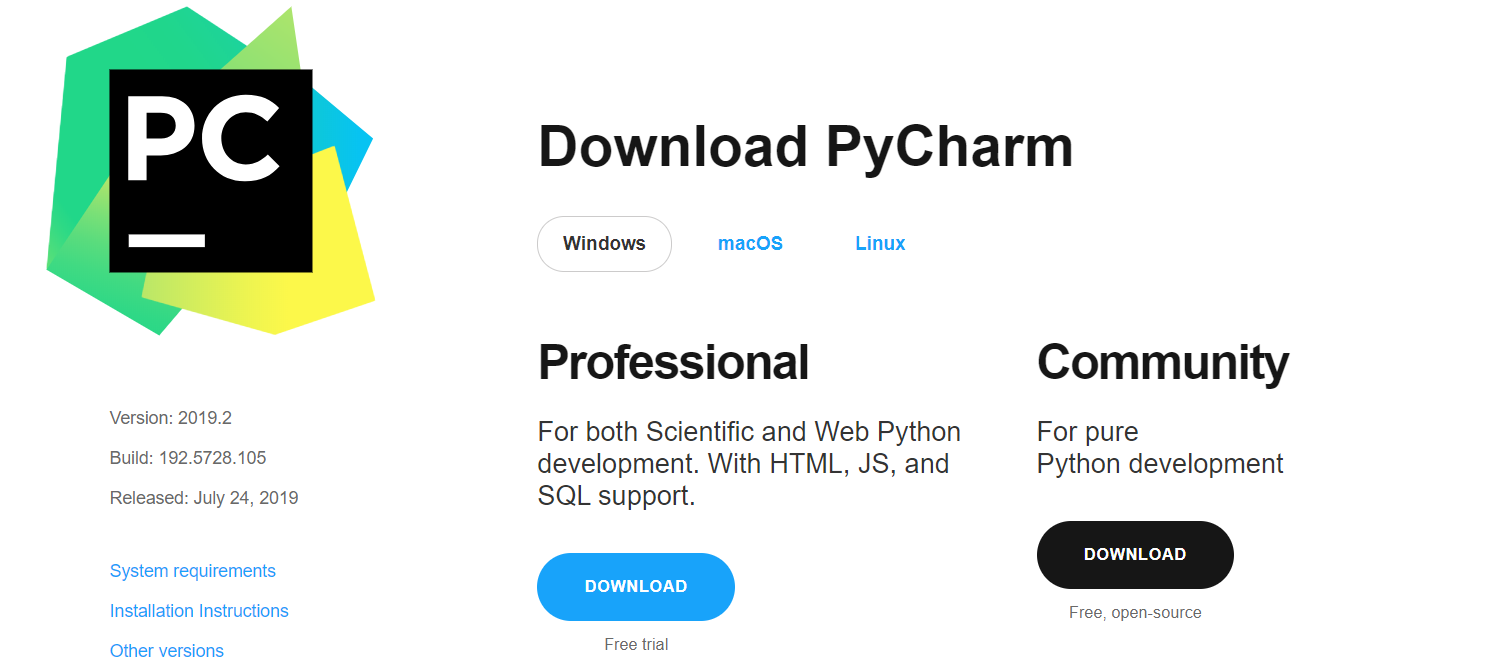Click the Download PyCharm heading
The width and height of the screenshot is (1509, 660).
click(x=805, y=145)
